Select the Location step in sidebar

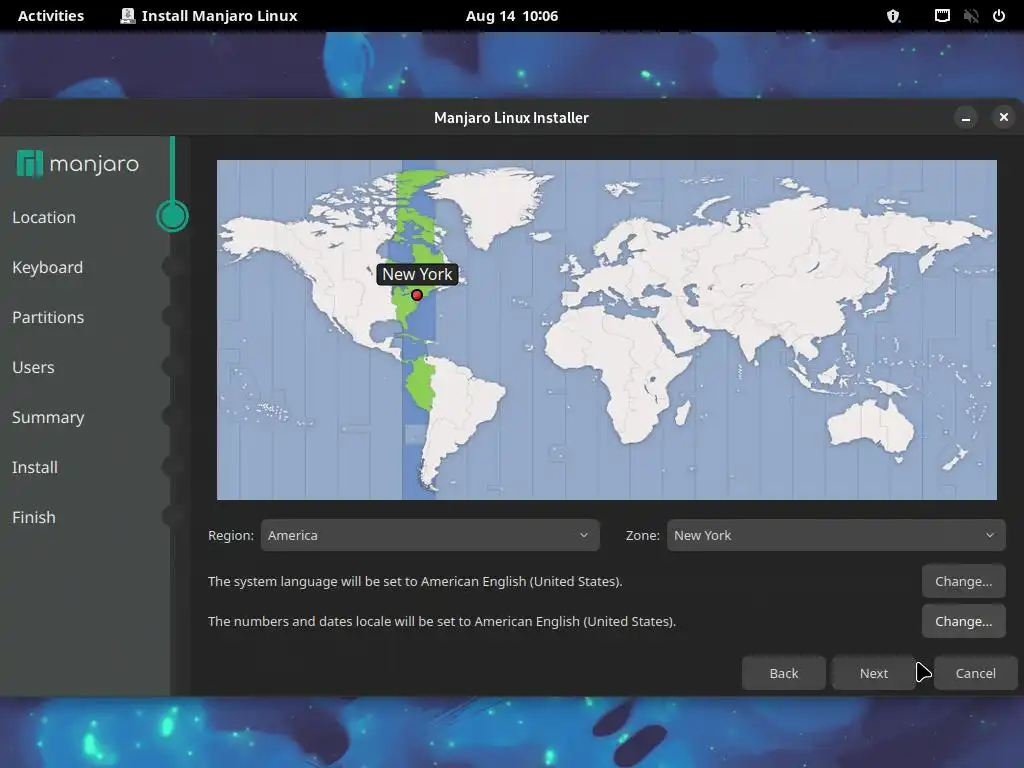click(44, 217)
